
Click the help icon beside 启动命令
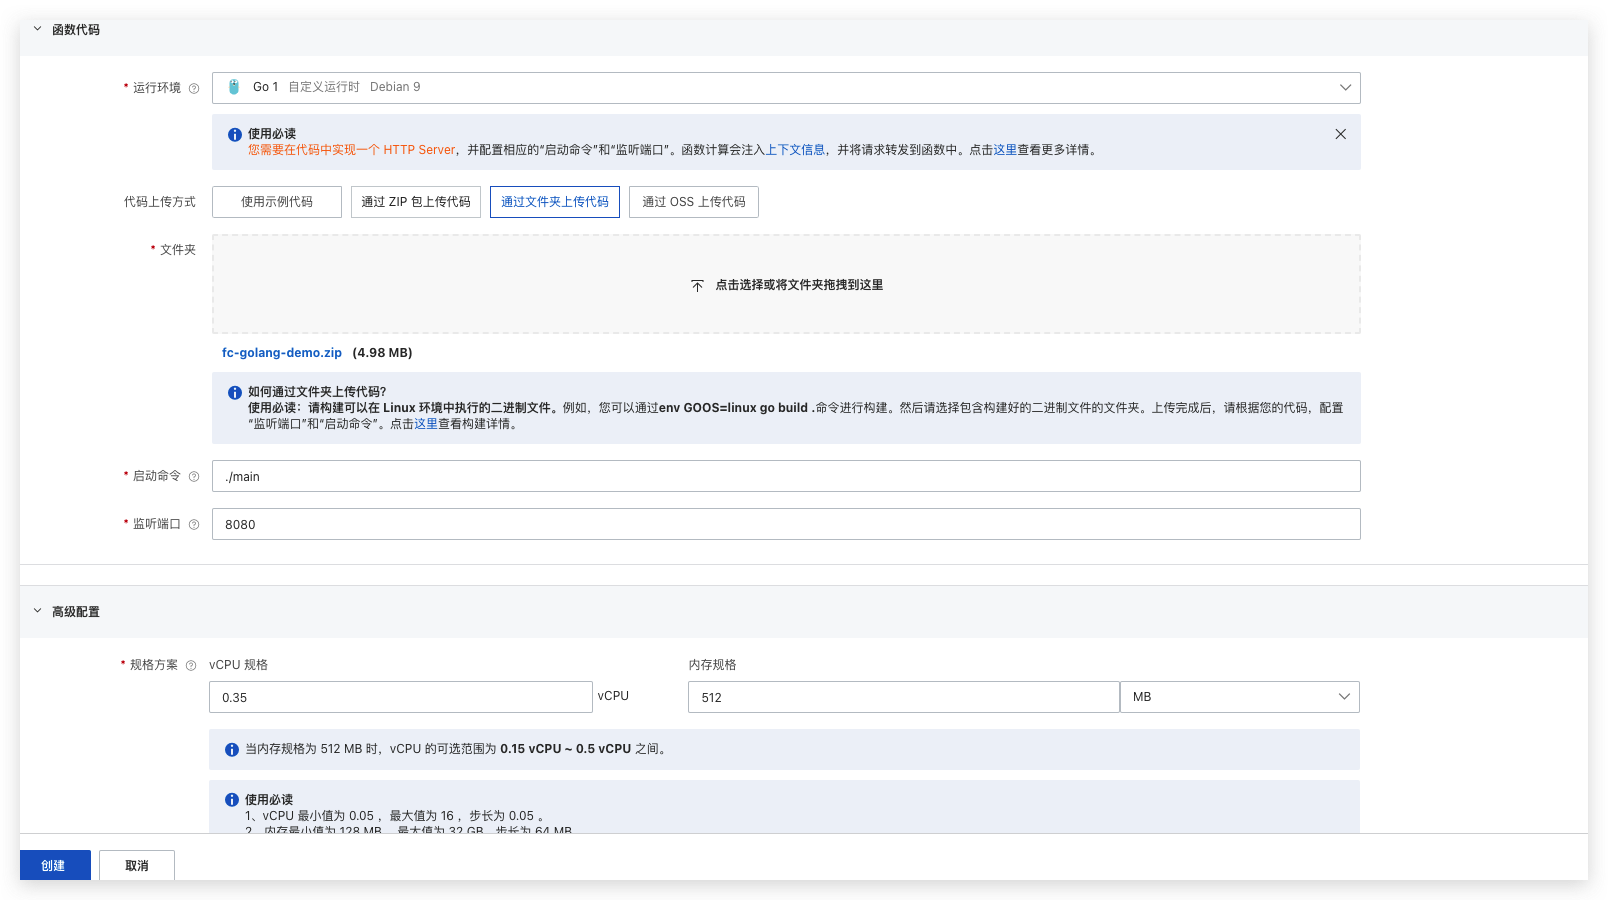(194, 476)
